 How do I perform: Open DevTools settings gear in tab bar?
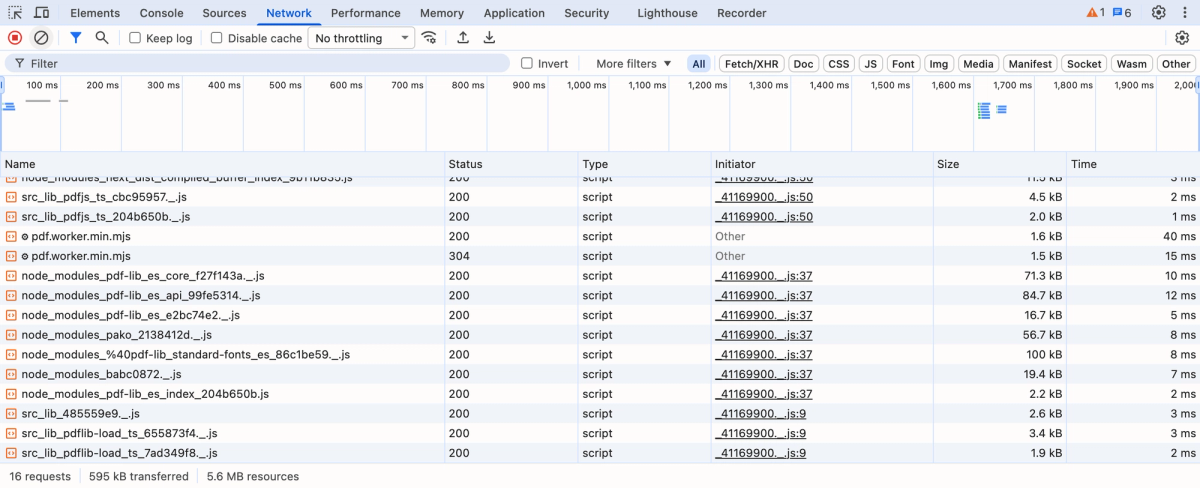1159,13
